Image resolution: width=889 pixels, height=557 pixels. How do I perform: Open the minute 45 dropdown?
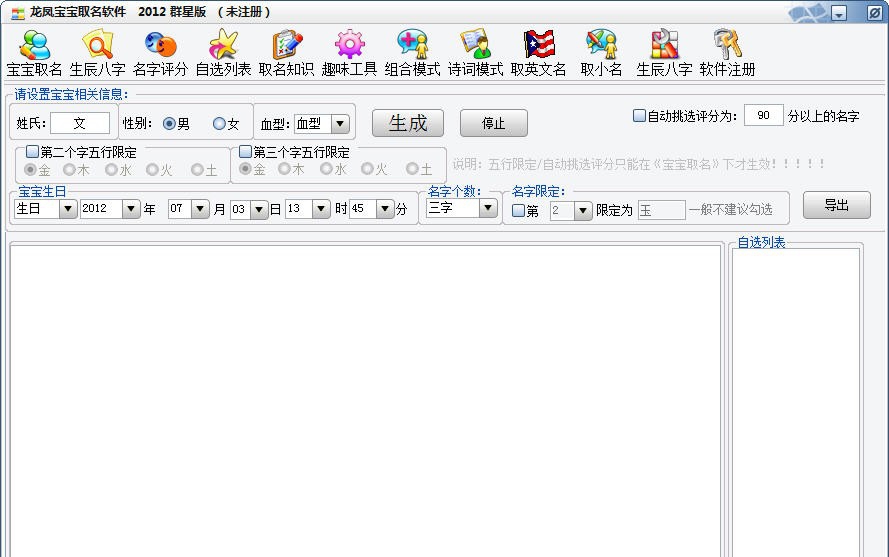pyautogui.click(x=385, y=209)
